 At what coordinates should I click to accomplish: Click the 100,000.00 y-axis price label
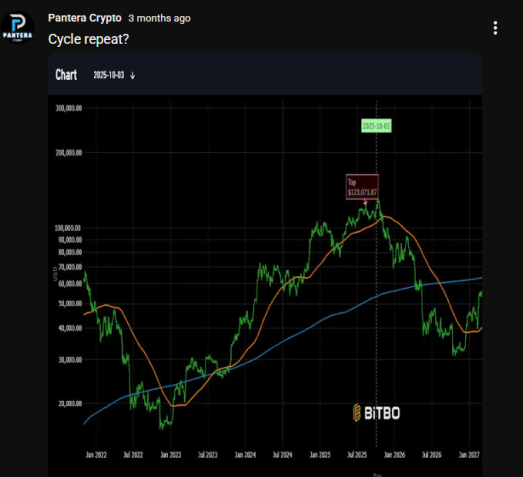point(68,228)
